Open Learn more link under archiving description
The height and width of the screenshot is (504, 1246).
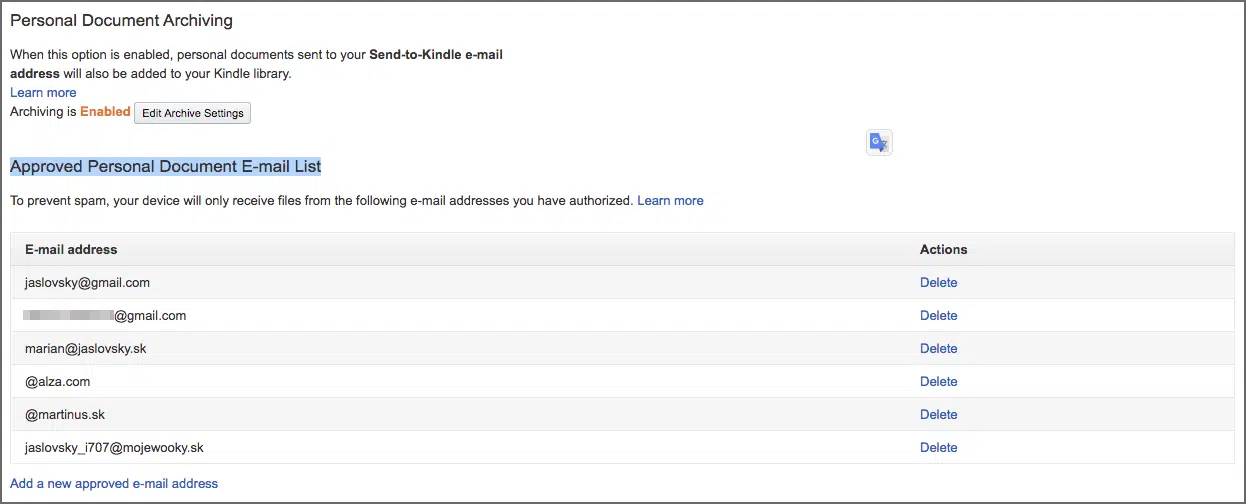point(43,93)
